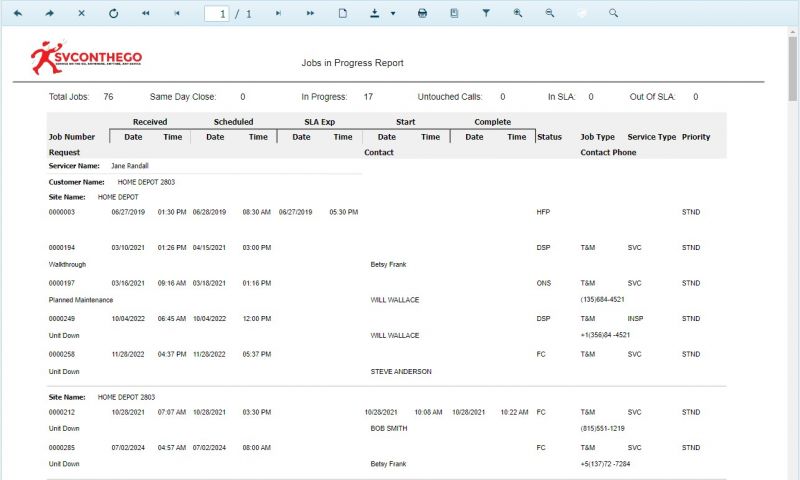This screenshot has height=480, width=800.
Task: Click the INSP service type value
Action: [x=635, y=319]
